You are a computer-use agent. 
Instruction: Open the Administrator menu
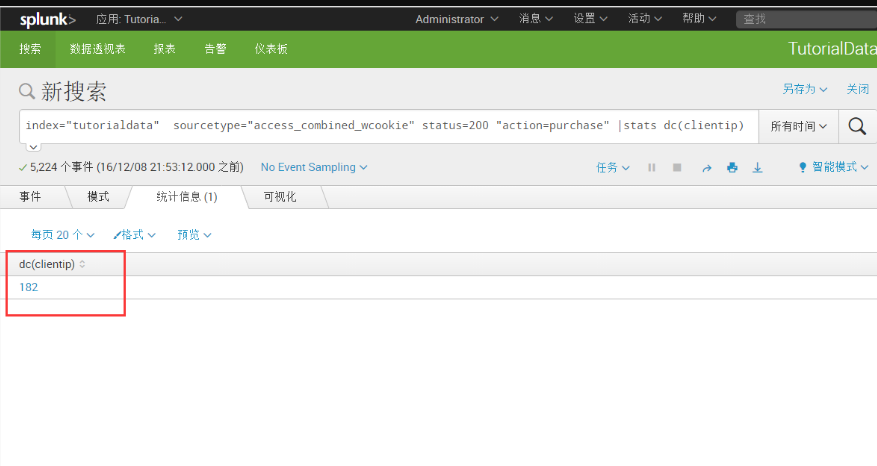[x=456, y=19]
